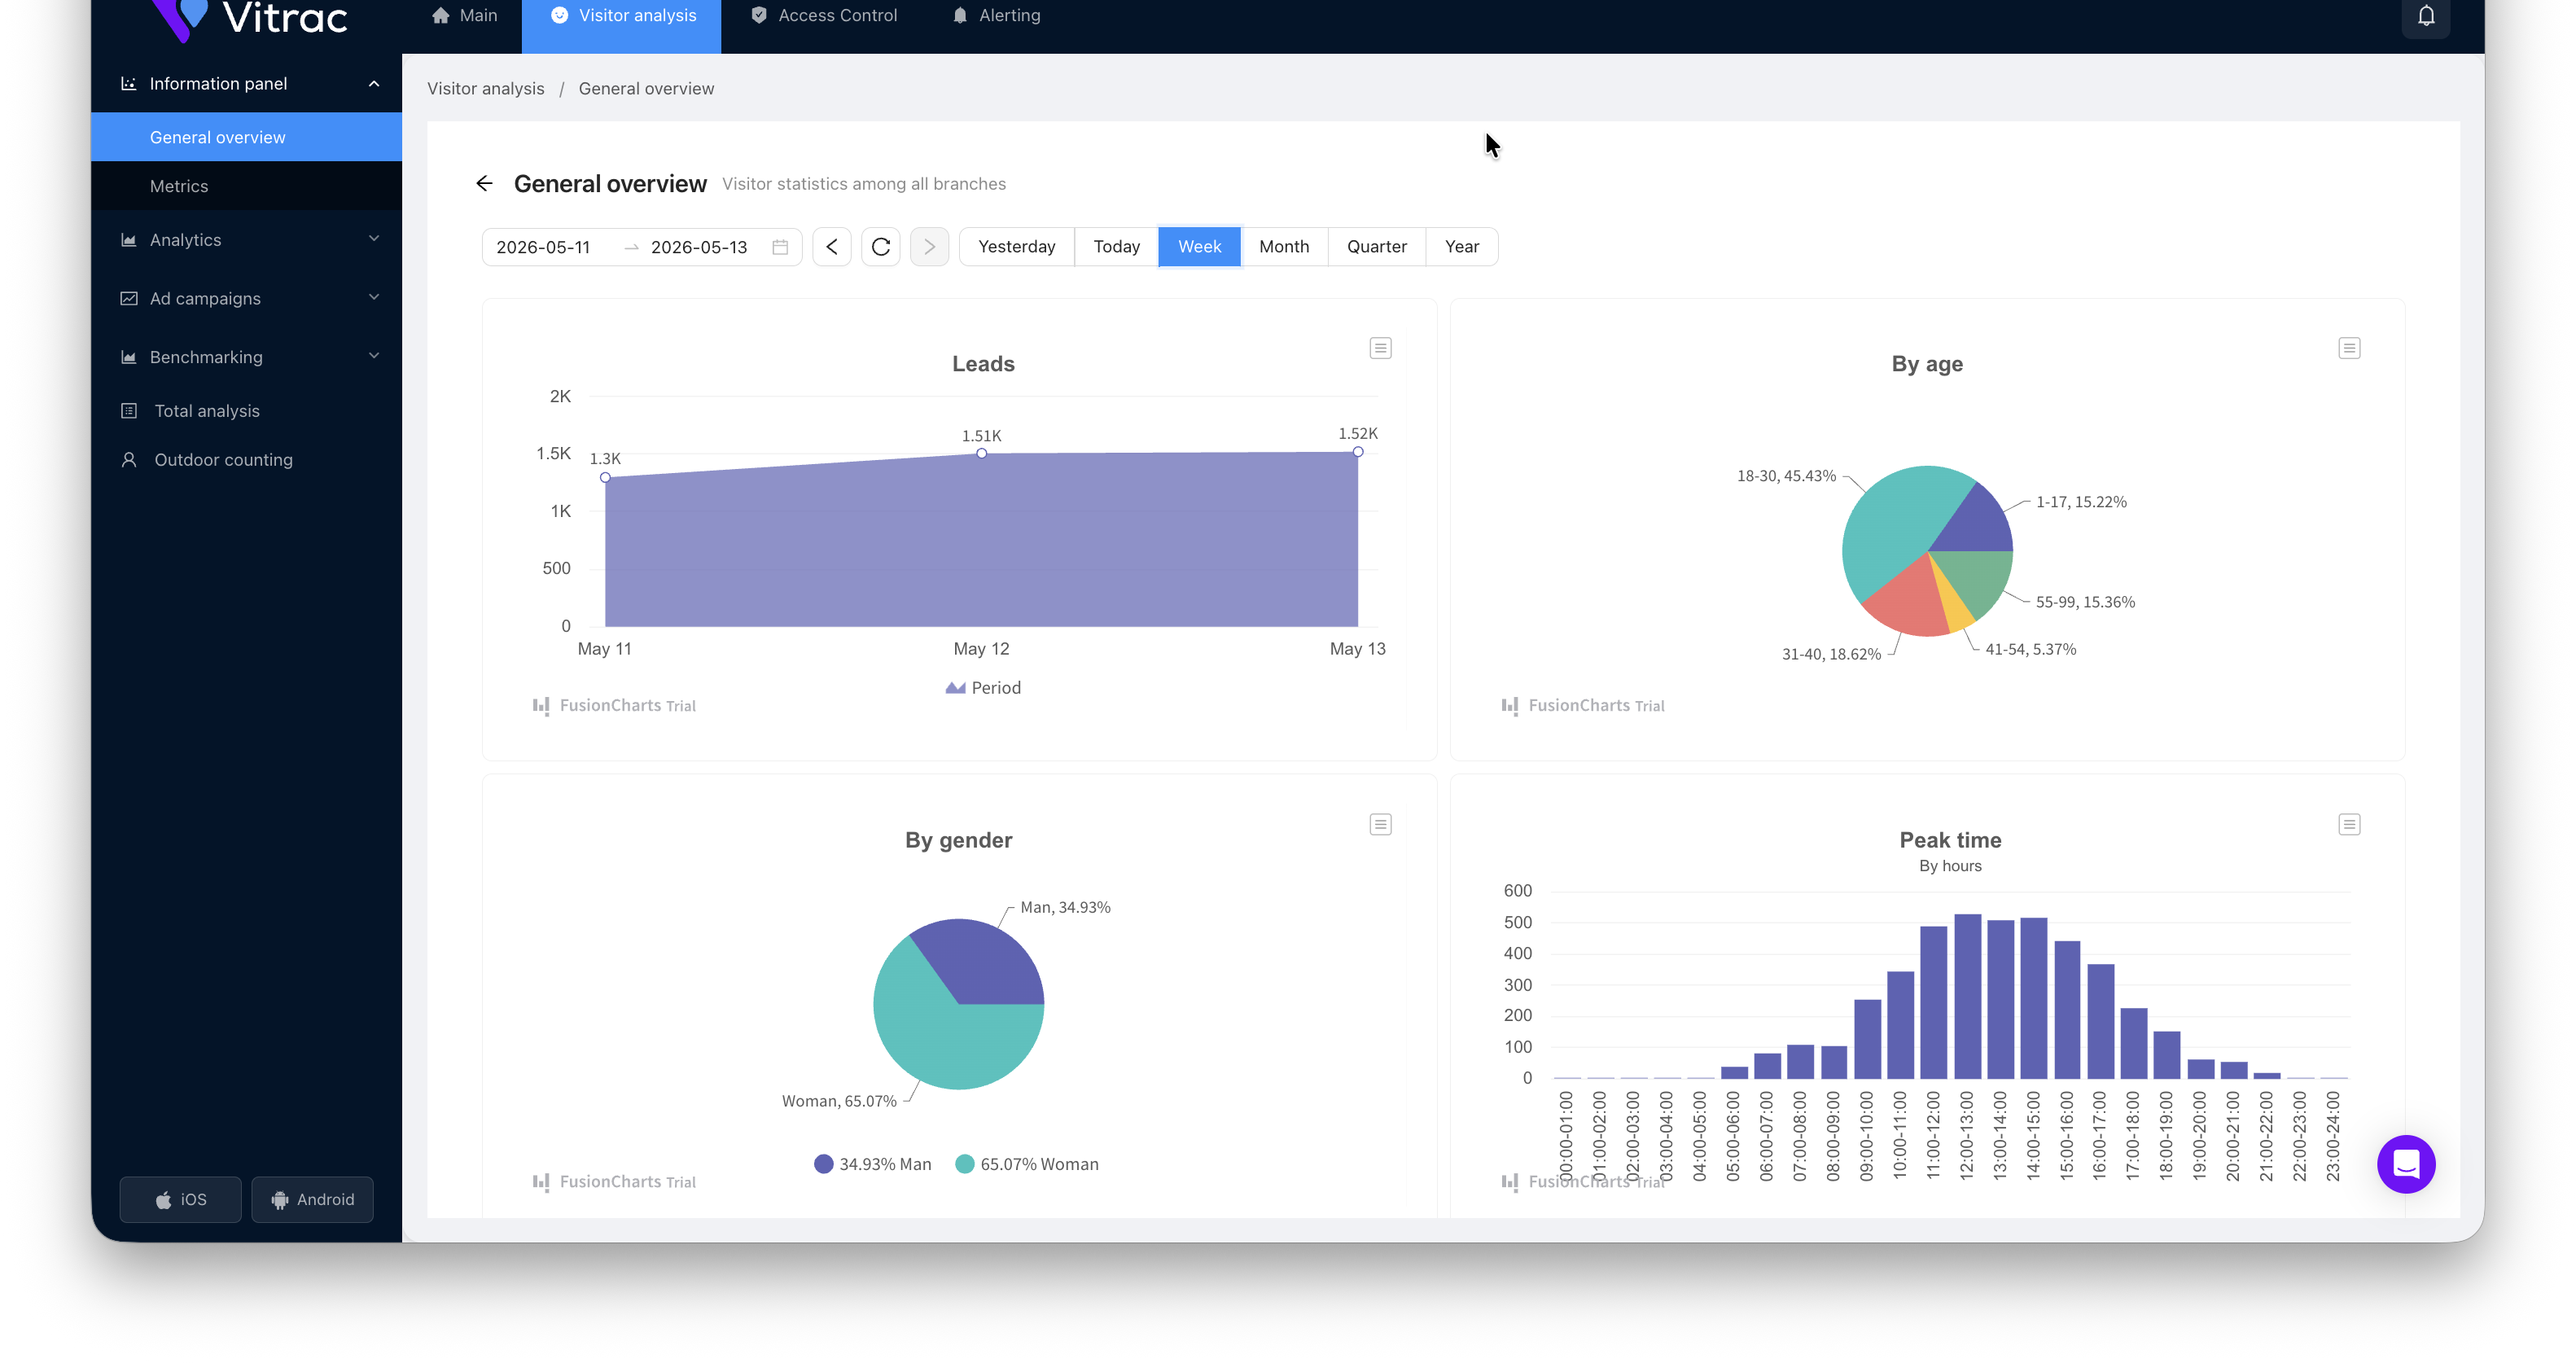Click the Analytics sidebar icon
This screenshot has width=2576, height=1363.
point(128,240)
